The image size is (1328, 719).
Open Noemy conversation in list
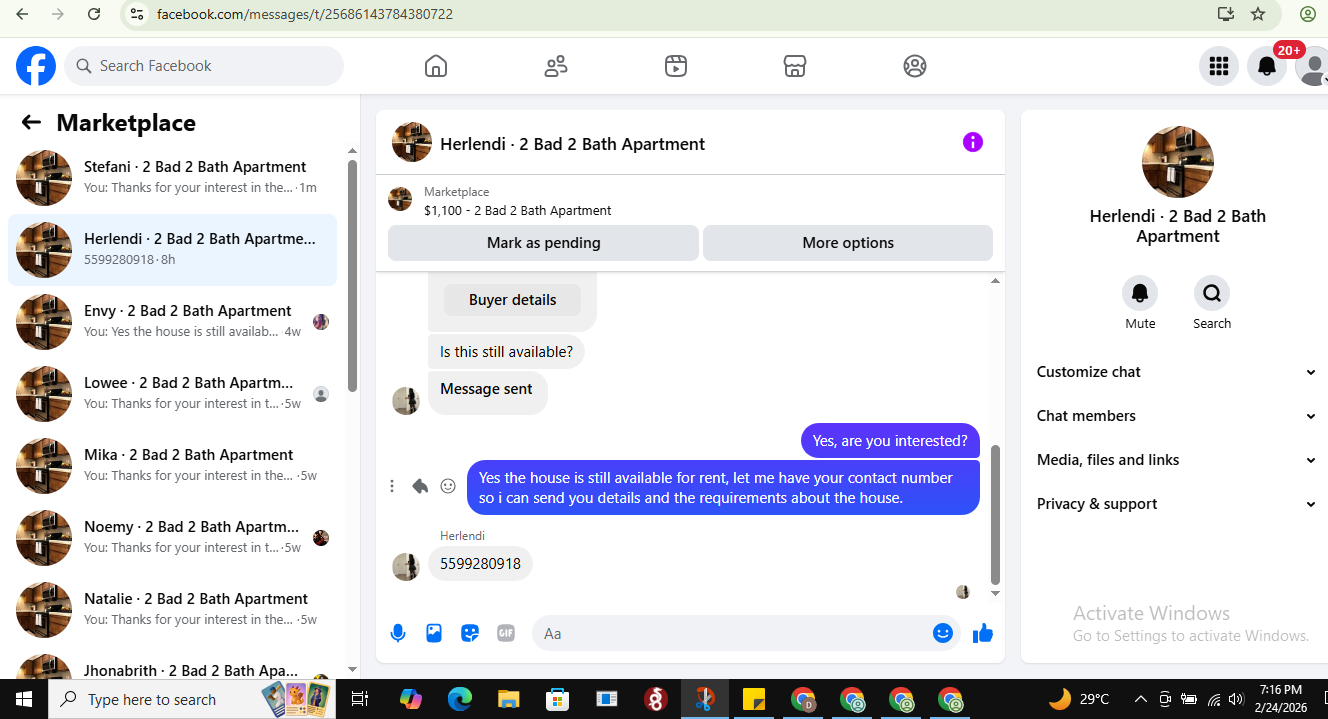click(172, 538)
